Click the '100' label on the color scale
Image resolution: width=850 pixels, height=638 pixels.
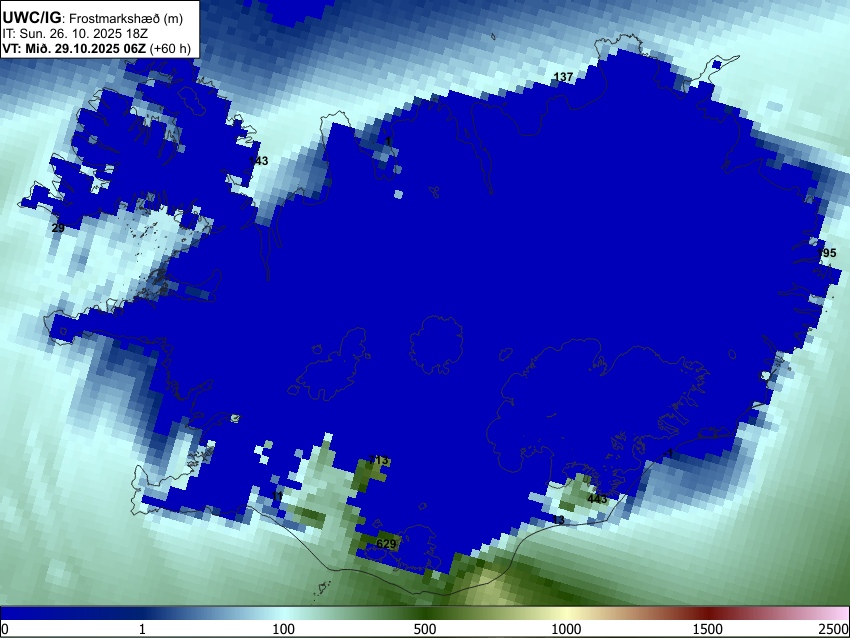(x=283, y=629)
